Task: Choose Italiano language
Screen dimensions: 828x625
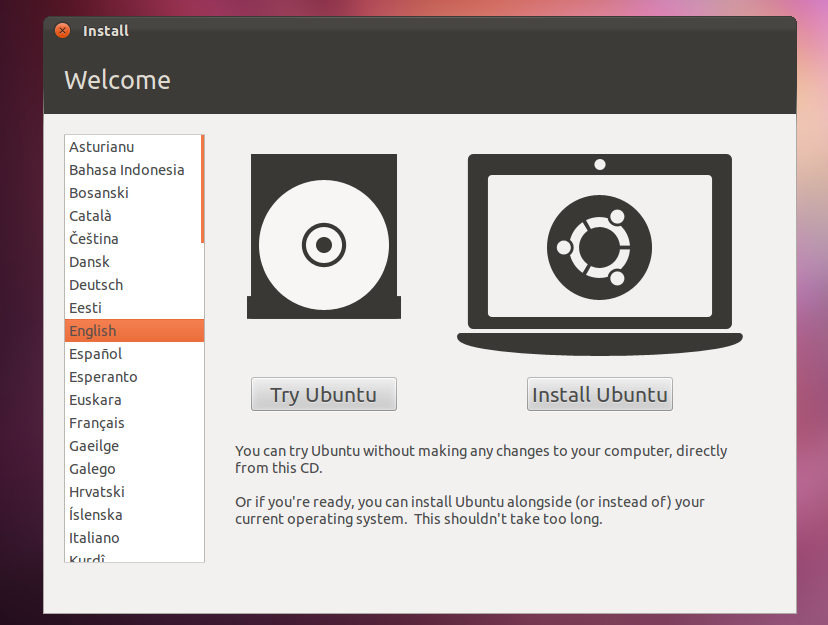Action: tap(134, 538)
